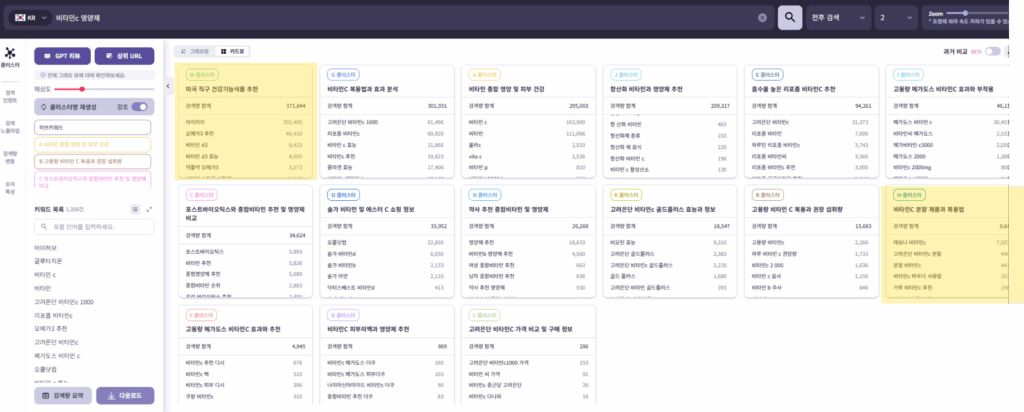Click the keyword list view icon
Screen dimensions: 1024x412
tap(135, 209)
